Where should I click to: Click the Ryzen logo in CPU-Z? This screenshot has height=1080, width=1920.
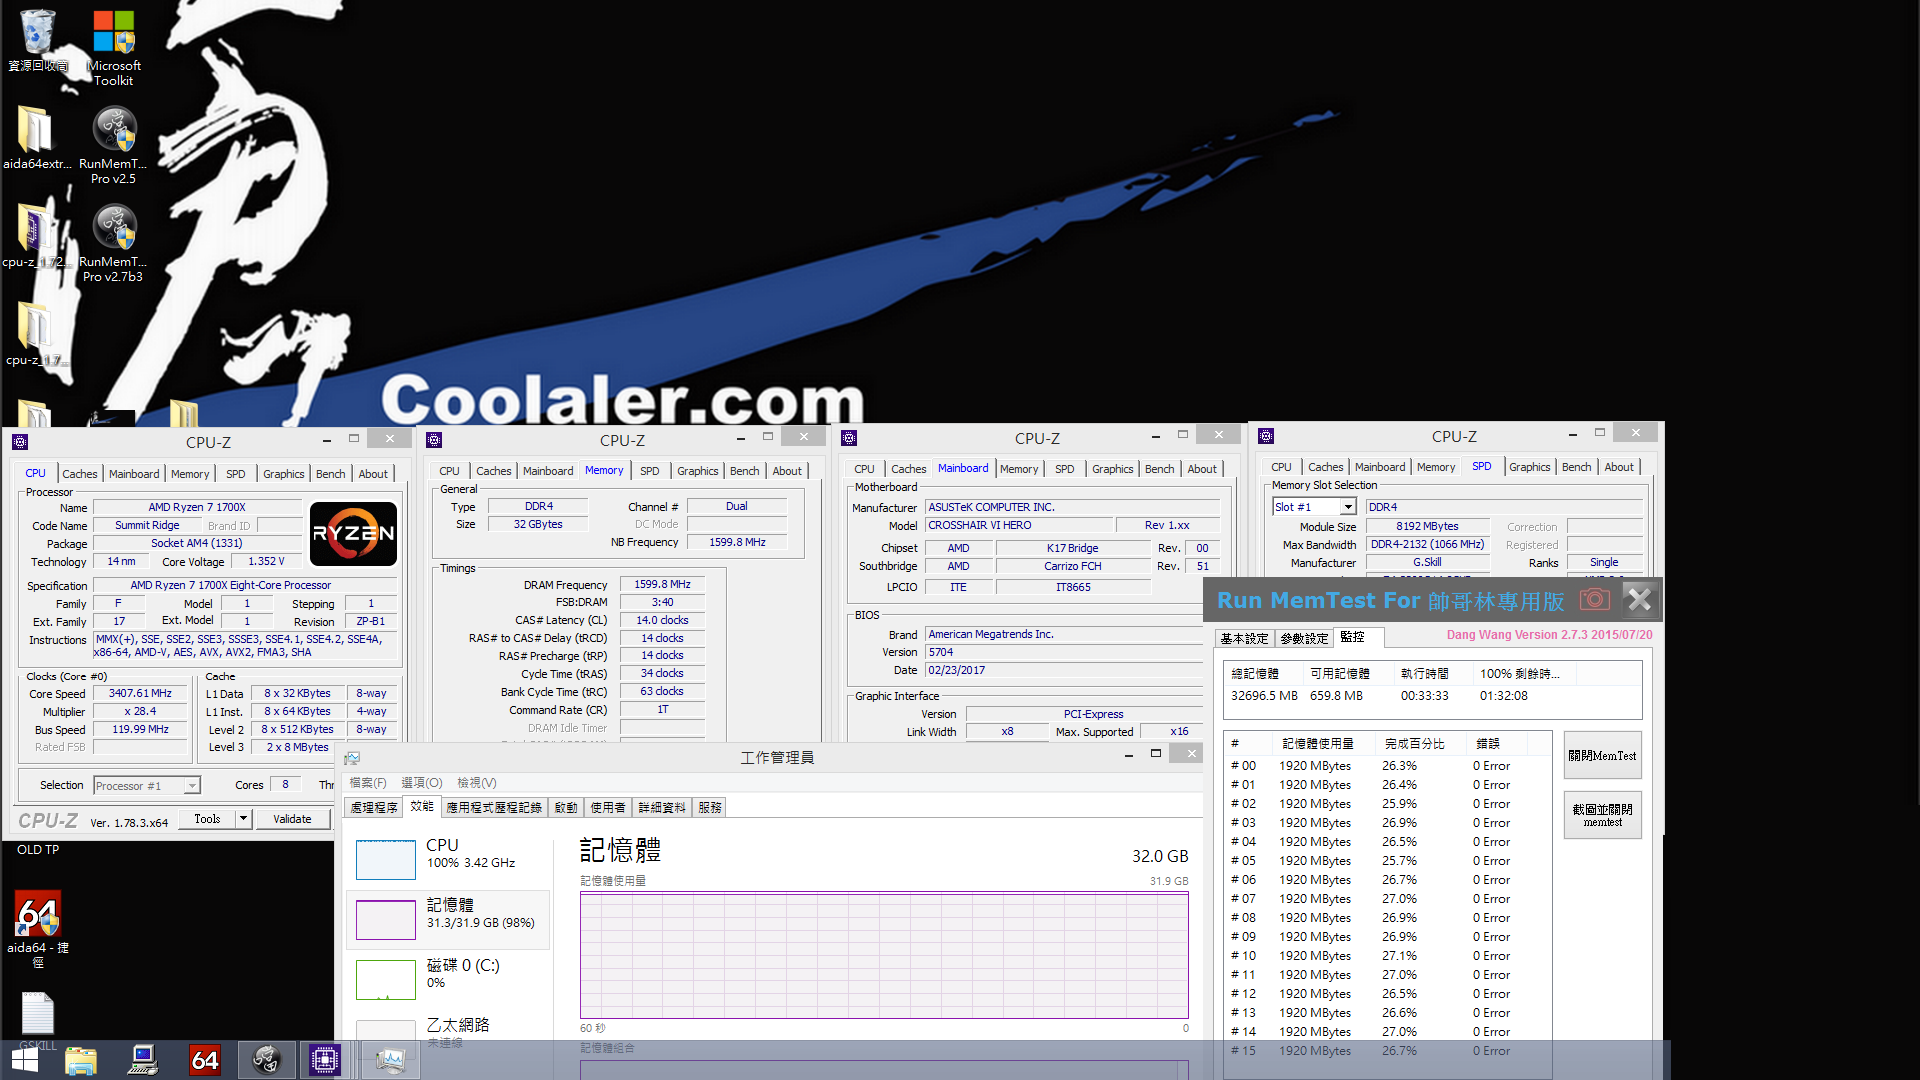(354, 534)
